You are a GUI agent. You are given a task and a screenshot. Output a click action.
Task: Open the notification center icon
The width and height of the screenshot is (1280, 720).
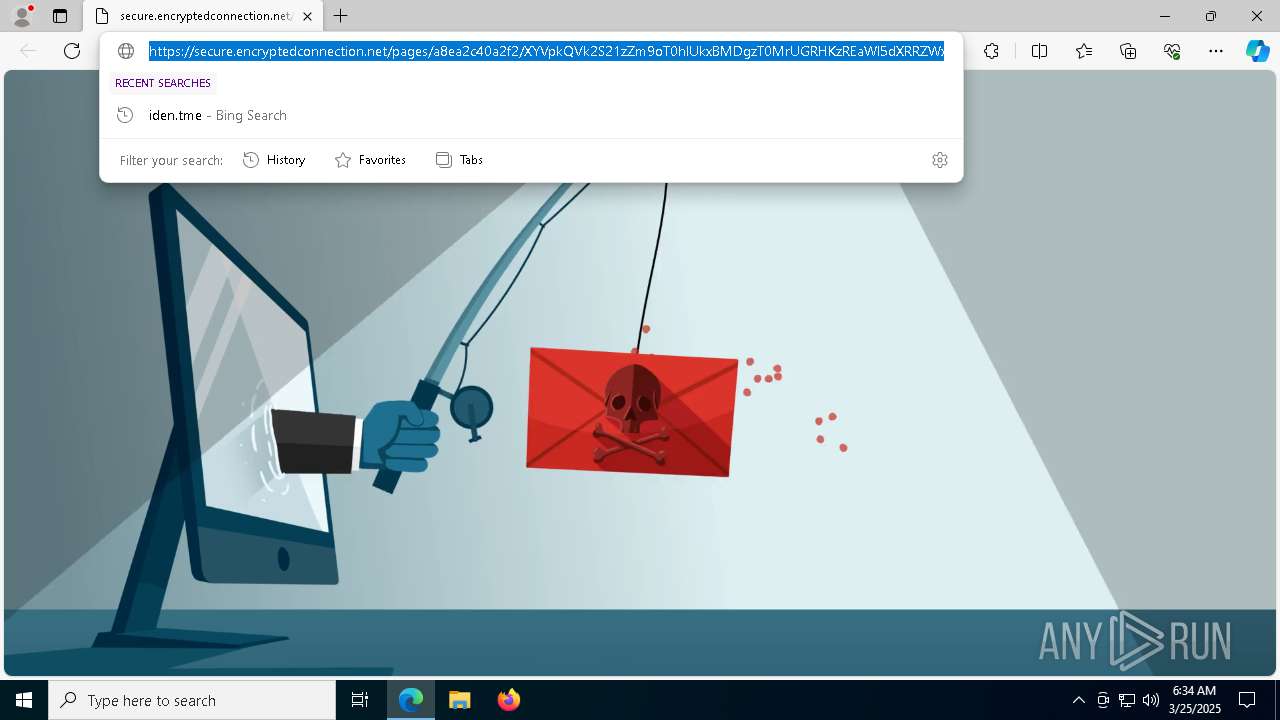tap(1247, 700)
